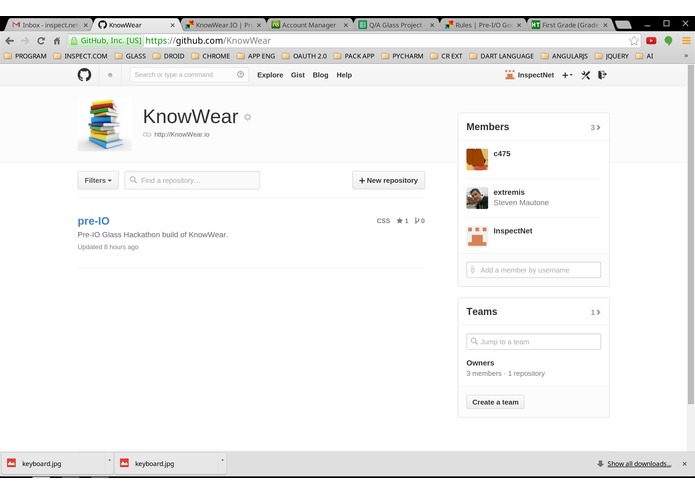Focus Add a member by username field
The image size is (695, 494).
click(533, 270)
